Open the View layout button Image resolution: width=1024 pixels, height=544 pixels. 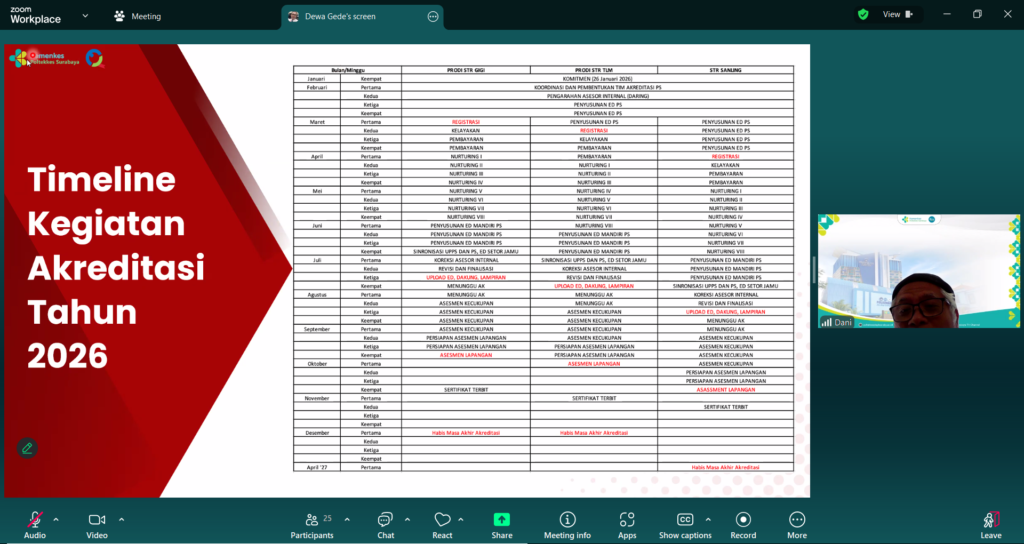pyautogui.click(x=897, y=14)
